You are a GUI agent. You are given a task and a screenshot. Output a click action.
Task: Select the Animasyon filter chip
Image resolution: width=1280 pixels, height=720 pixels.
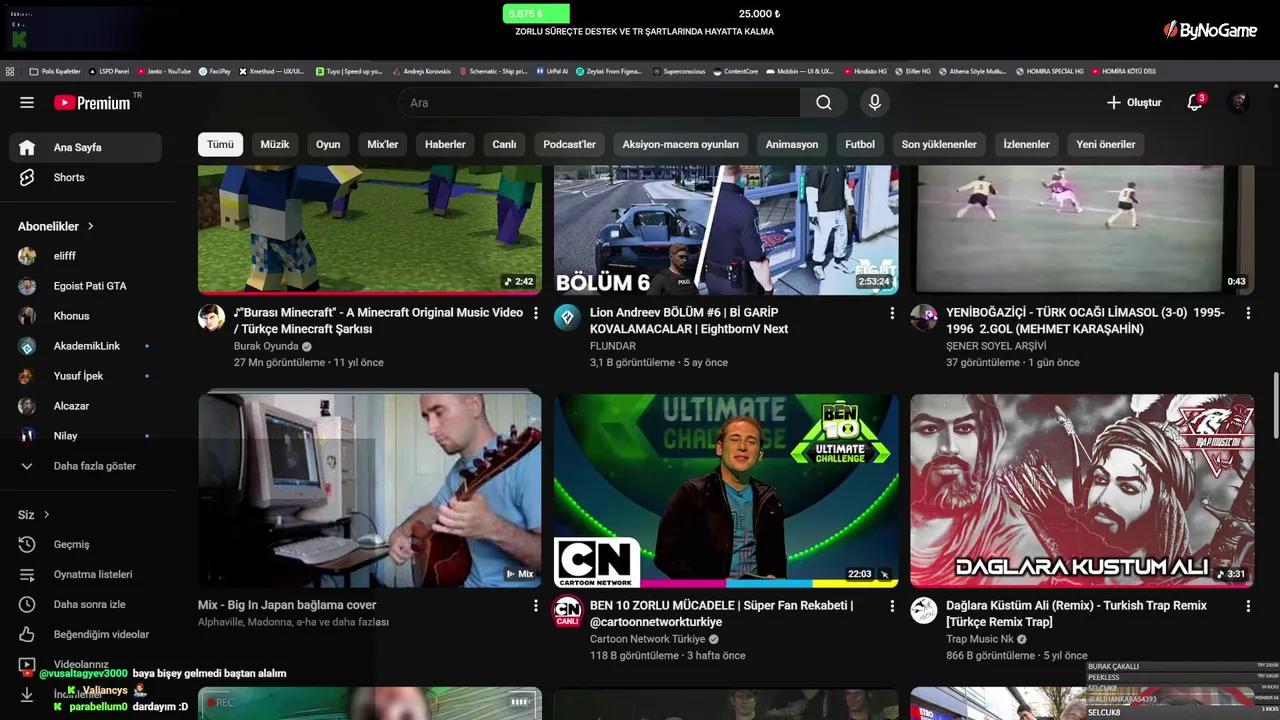(x=792, y=144)
